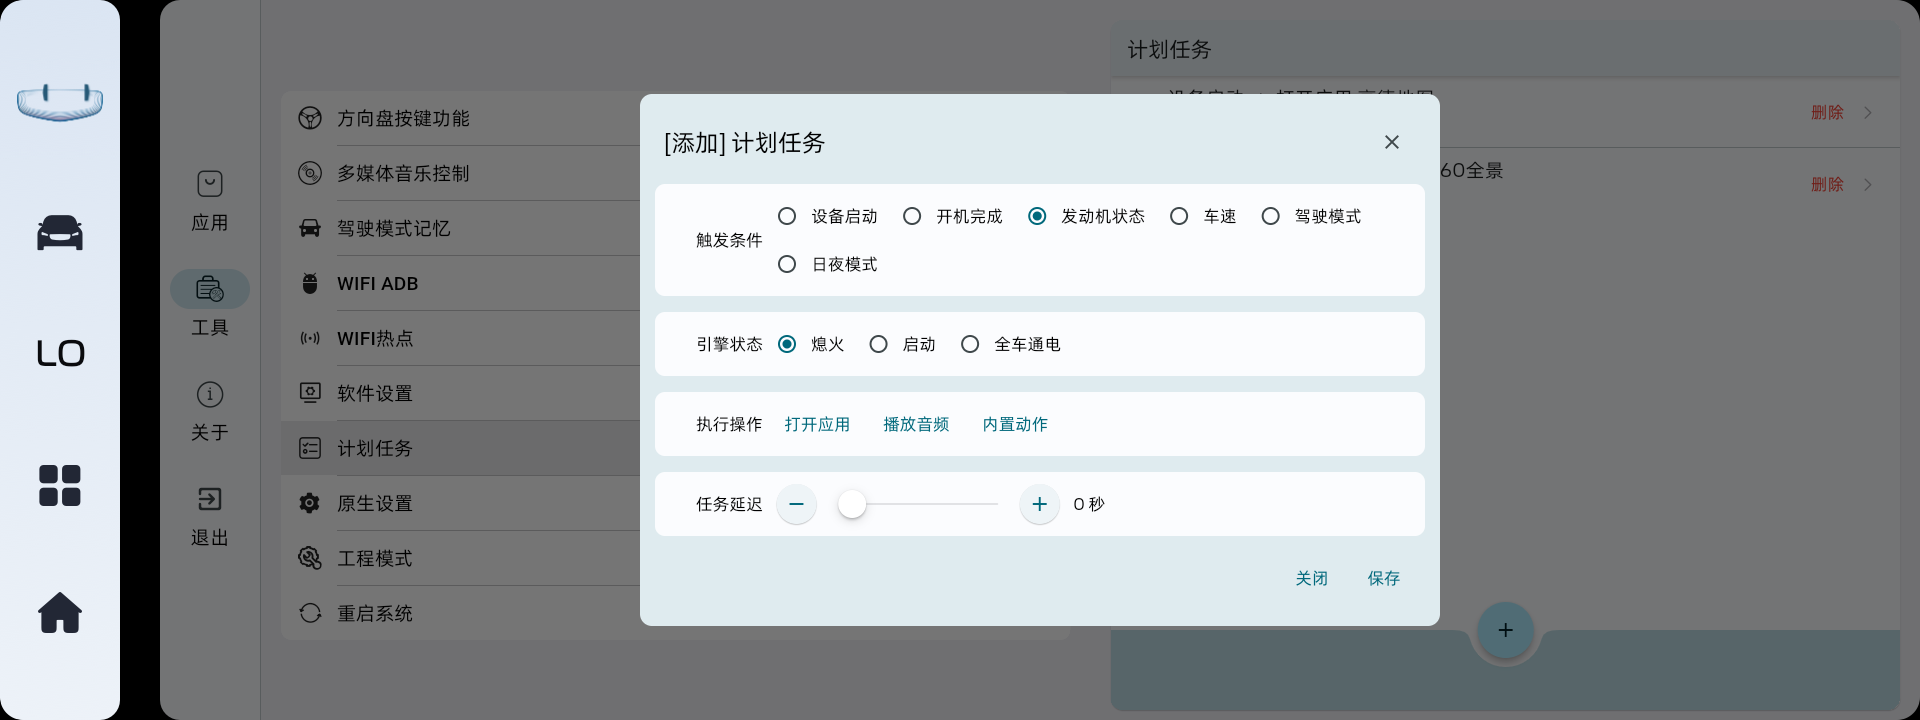Screen dimensions: 1920x720
Task: Open the 关于 about info icon
Action: (210, 394)
